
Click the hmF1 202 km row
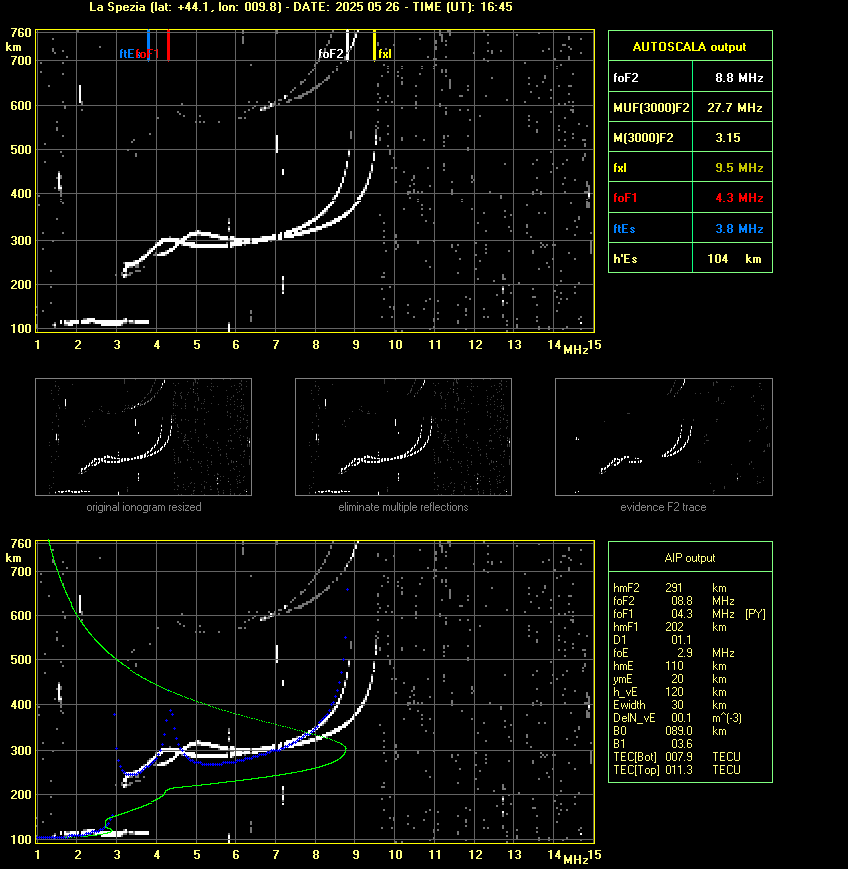tap(670, 627)
